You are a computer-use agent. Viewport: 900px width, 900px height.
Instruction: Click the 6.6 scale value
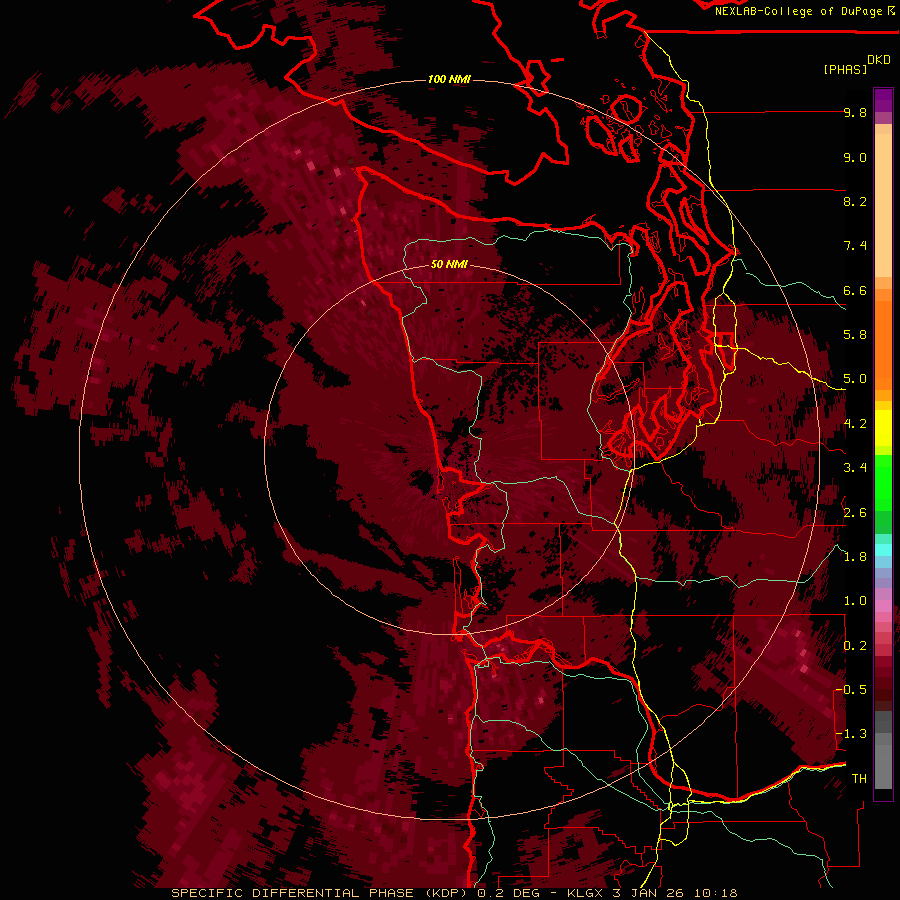point(855,290)
